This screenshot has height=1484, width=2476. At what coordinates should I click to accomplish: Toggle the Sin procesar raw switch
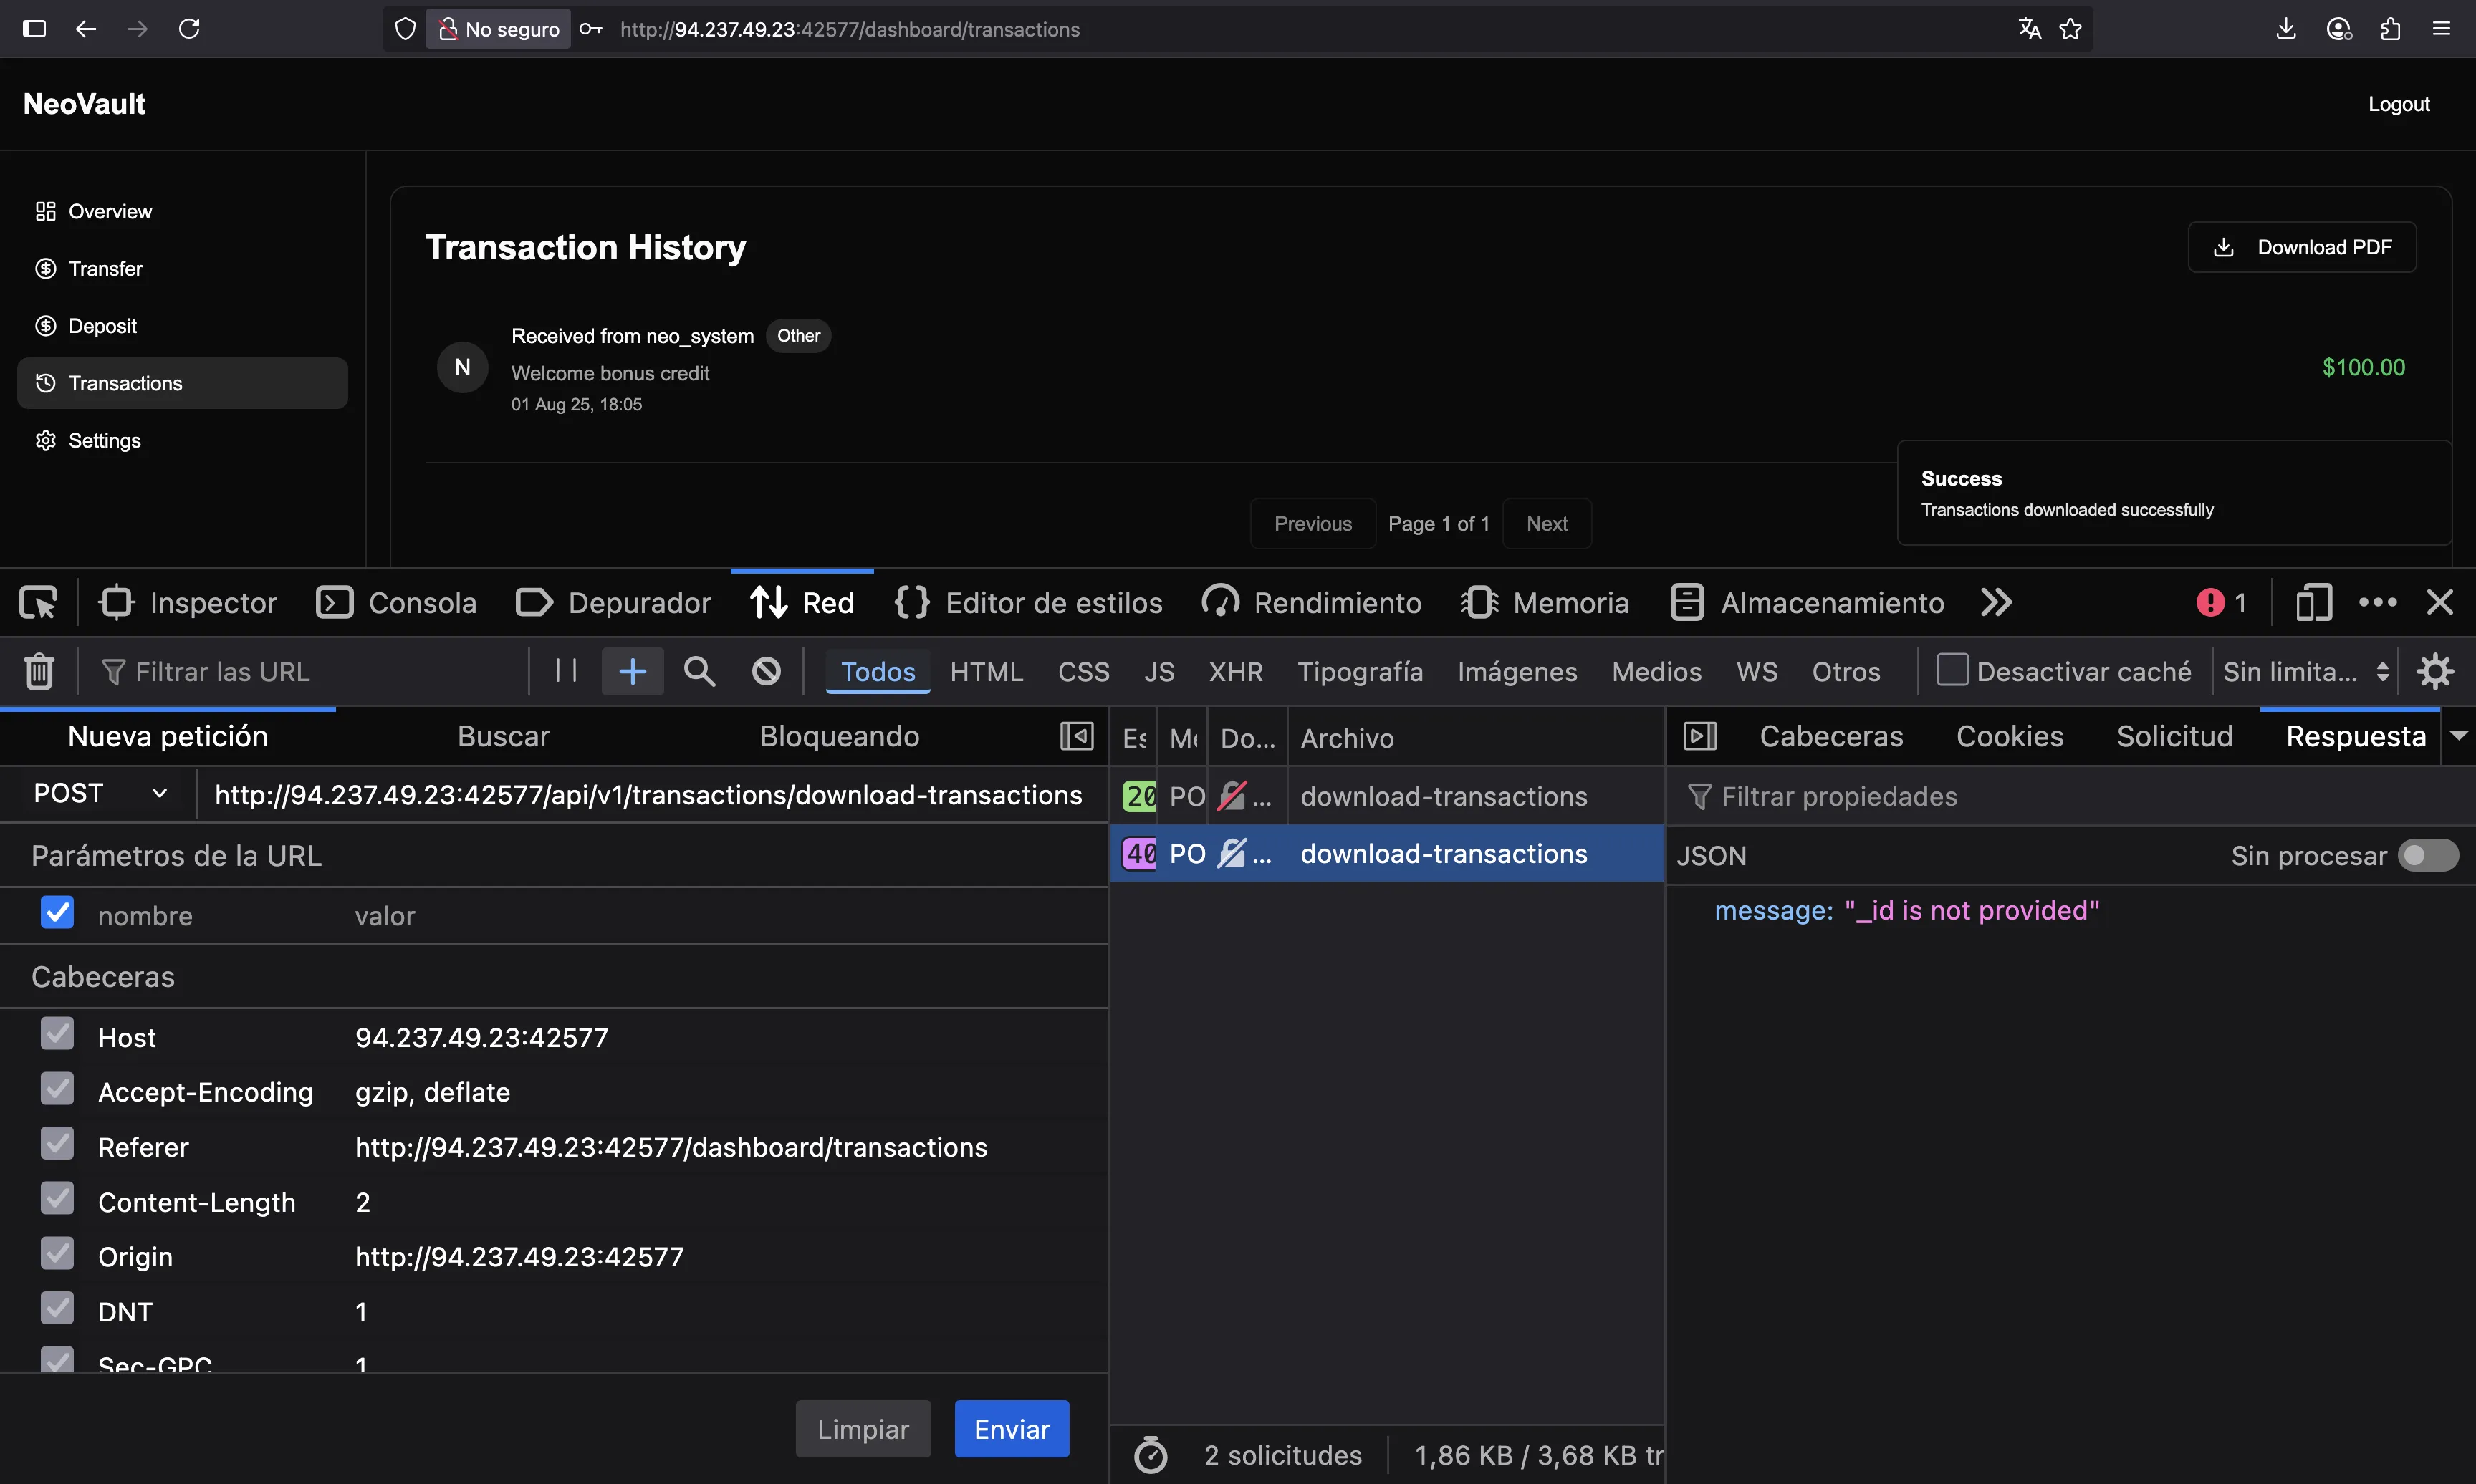[2428, 856]
